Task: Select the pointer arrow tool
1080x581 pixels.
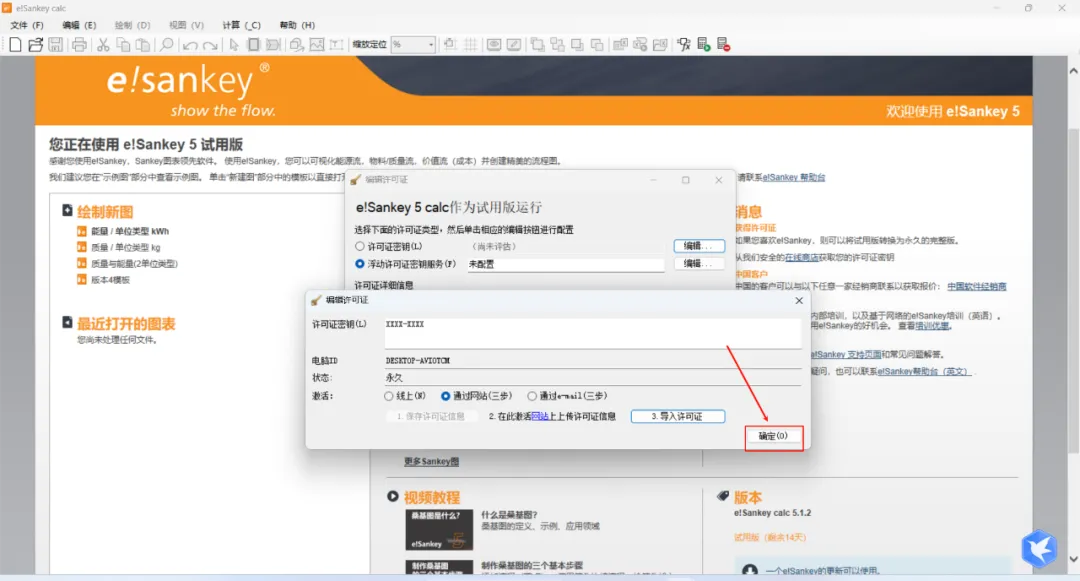Action: click(x=234, y=45)
